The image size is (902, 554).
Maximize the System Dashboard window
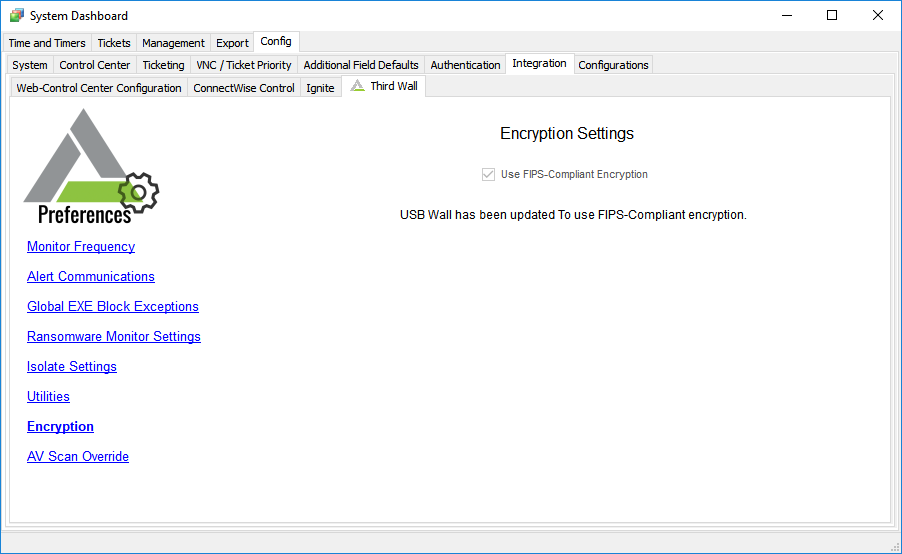tap(832, 16)
